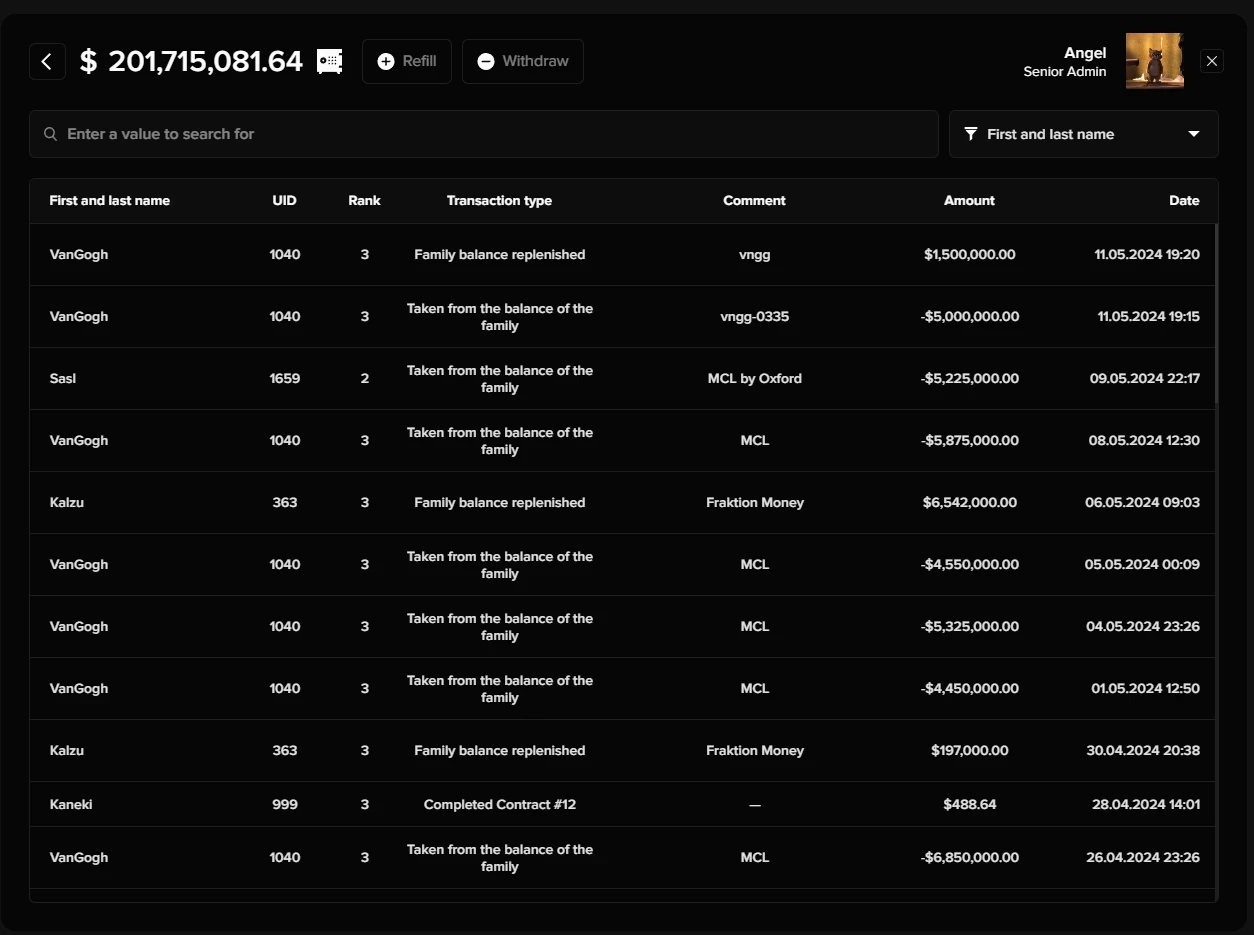Click the plus icon on Refill
Image resolution: width=1254 pixels, height=935 pixels.
[x=386, y=61]
